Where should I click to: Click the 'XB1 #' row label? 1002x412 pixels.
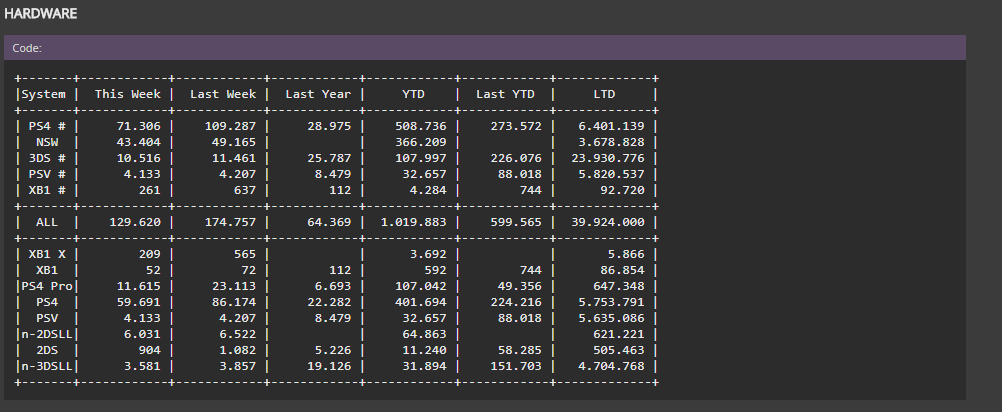[47, 190]
